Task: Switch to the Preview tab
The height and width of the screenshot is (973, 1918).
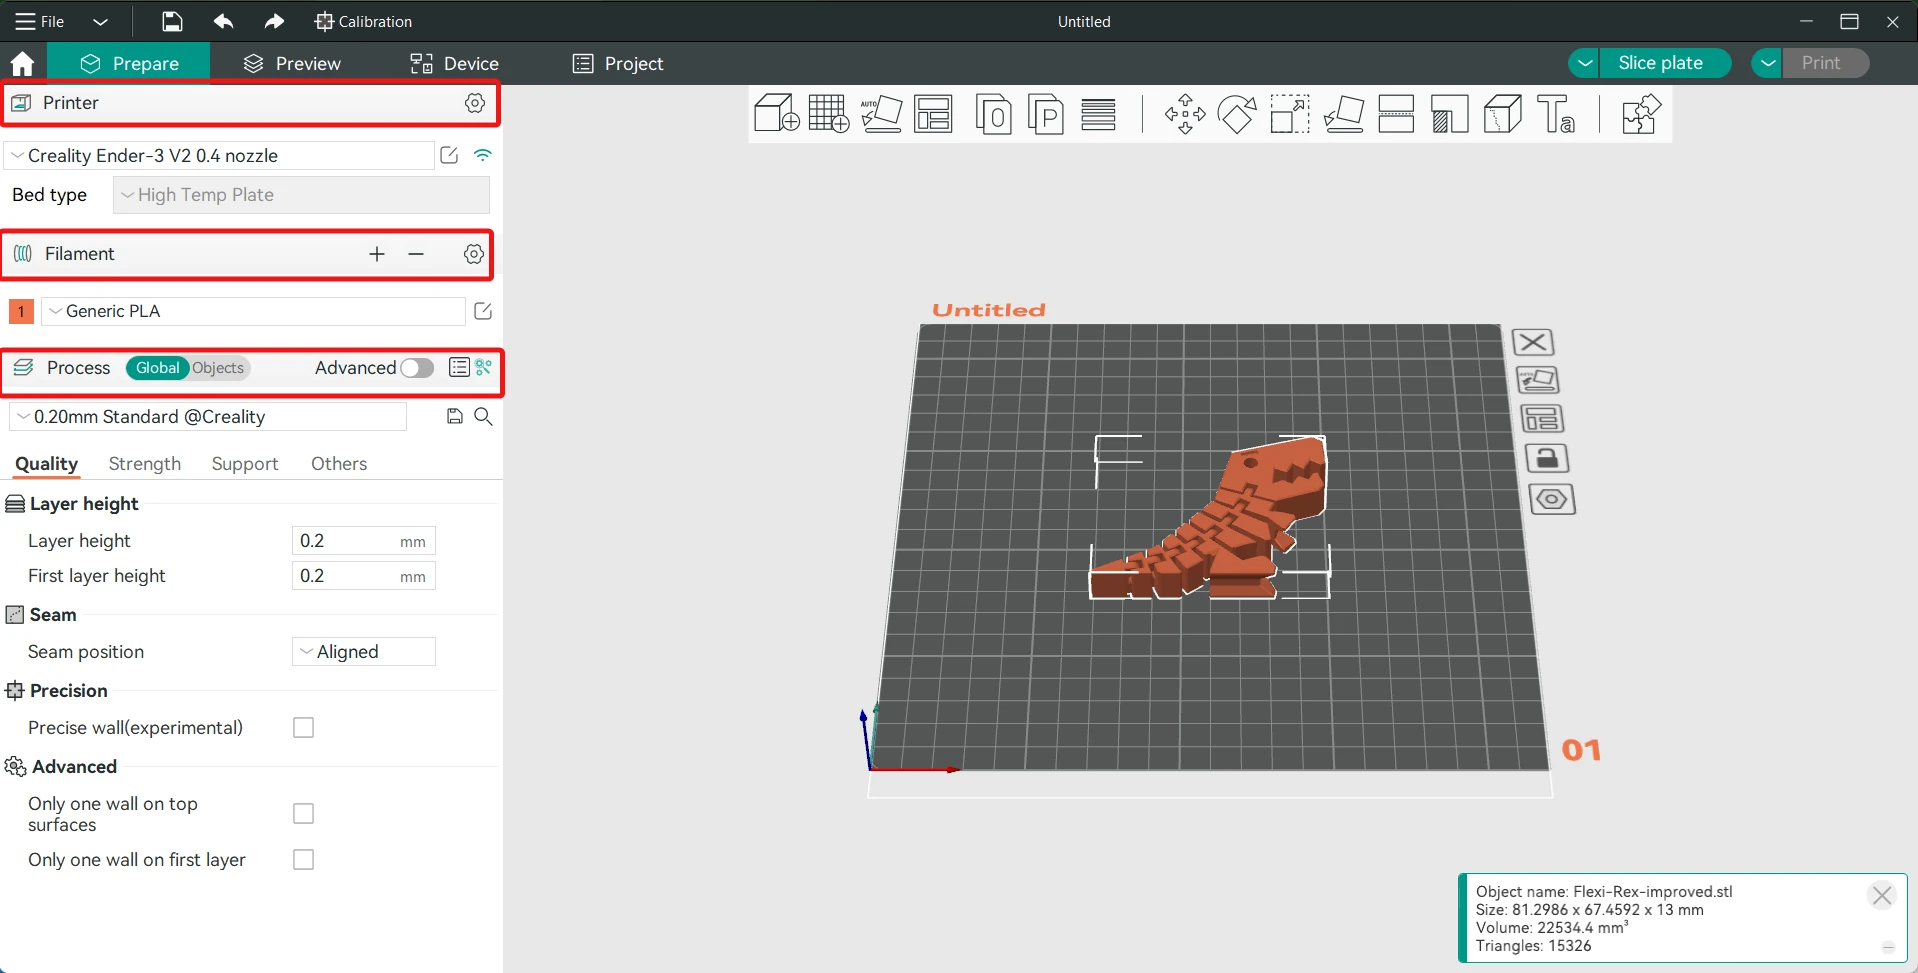Action: [292, 63]
